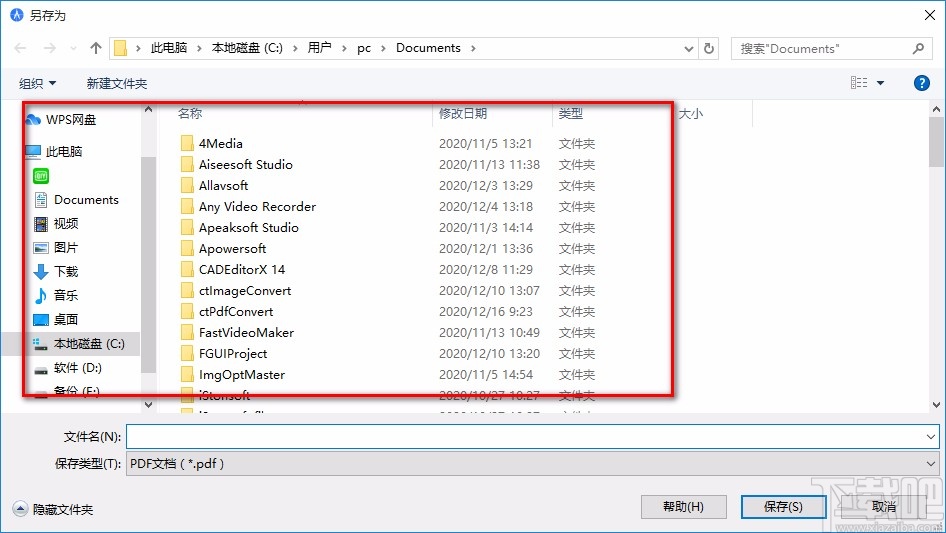Go up one folder level
The width and height of the screenshot is (946, 533).
[x=95, y=48]
